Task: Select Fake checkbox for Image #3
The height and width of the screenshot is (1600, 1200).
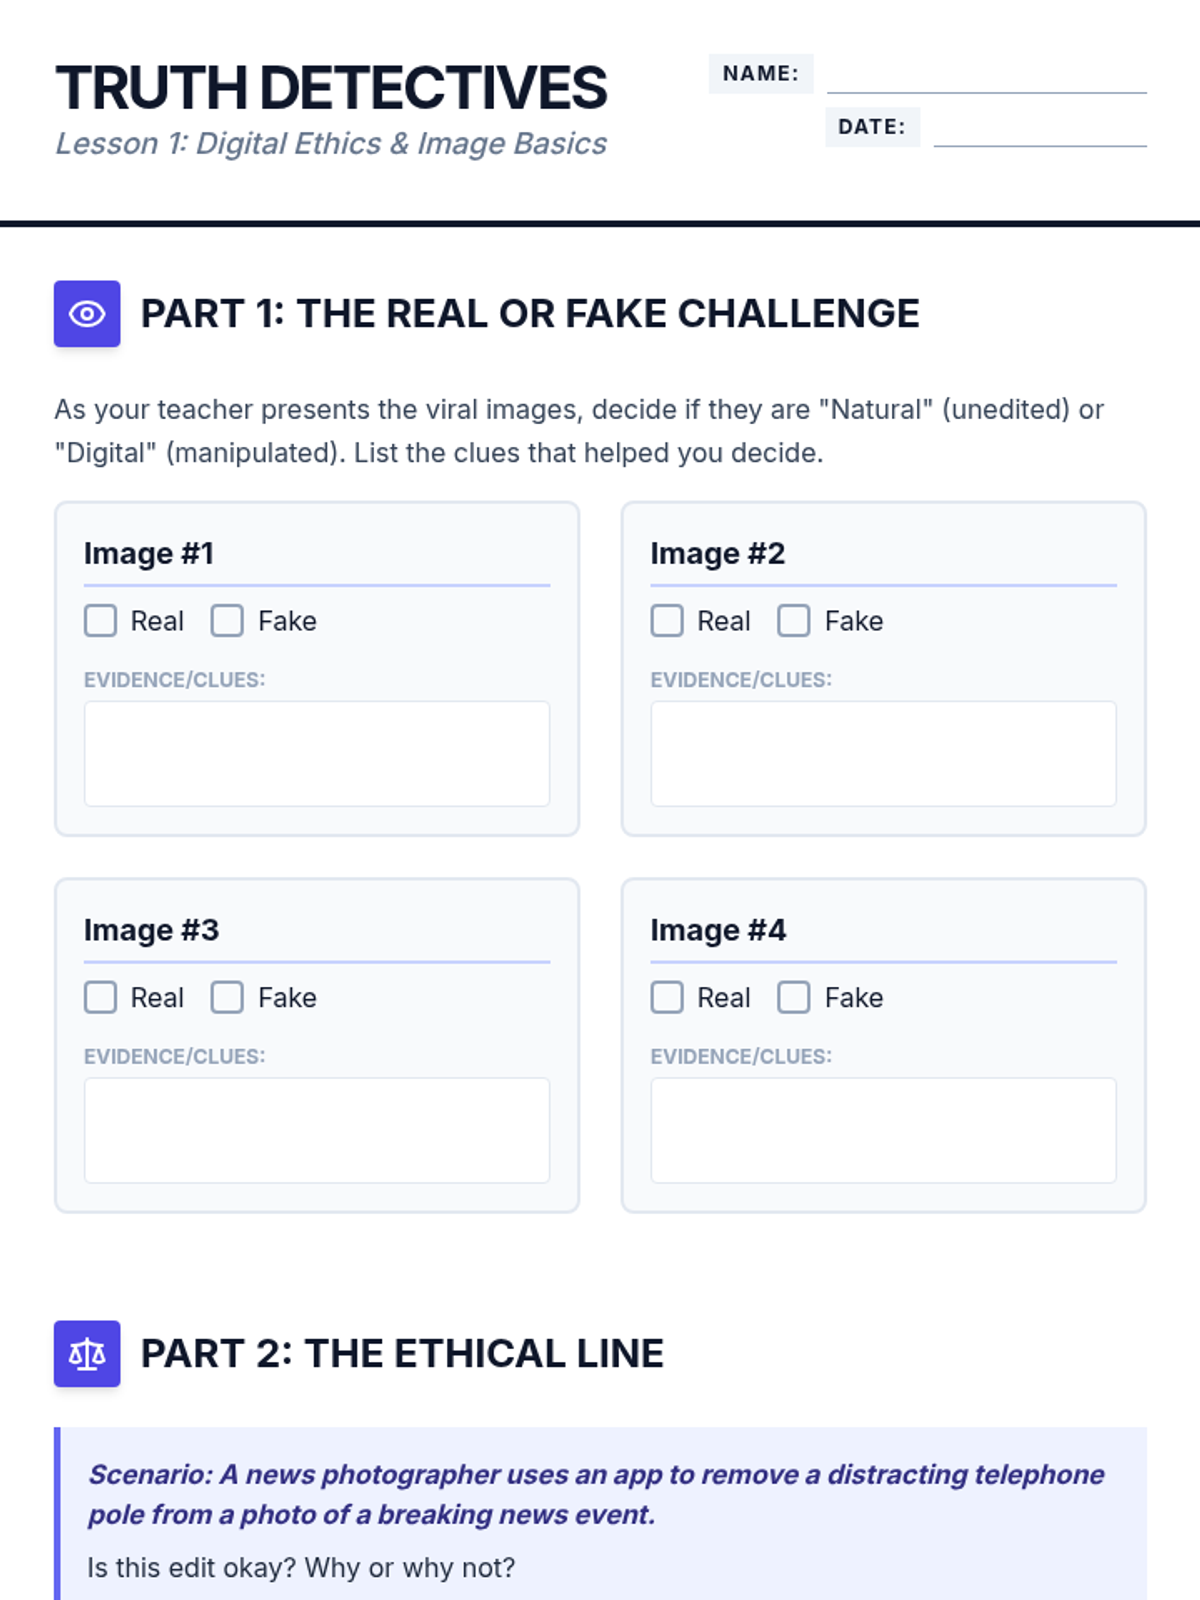Action: tap(227, 997)
